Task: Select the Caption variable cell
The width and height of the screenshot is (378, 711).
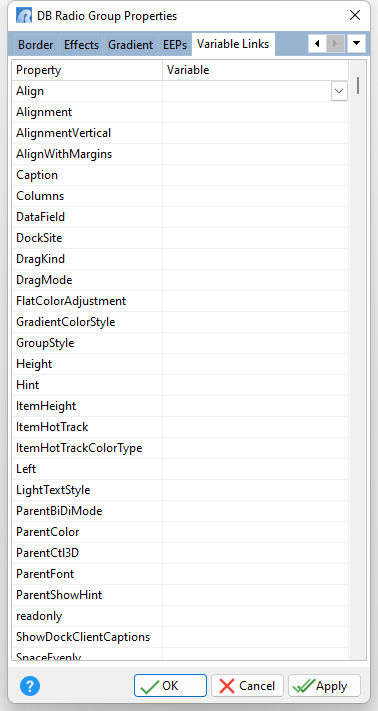Action: click(x=255, y=175)
